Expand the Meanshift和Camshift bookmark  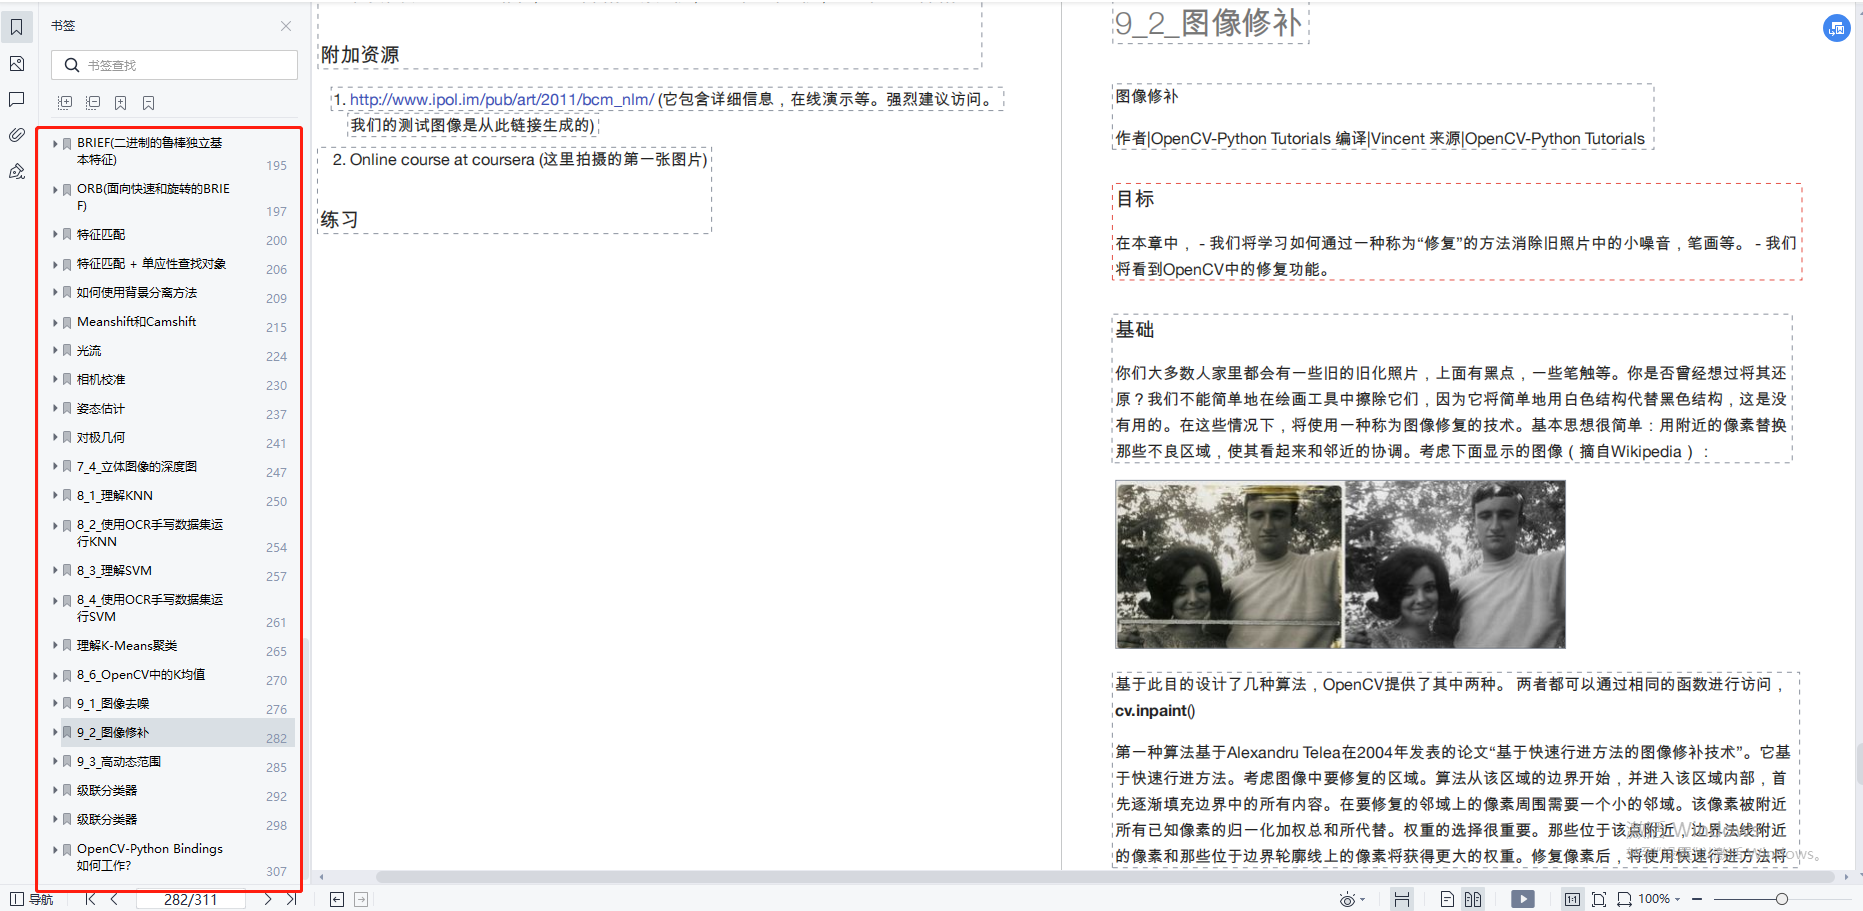55,321
